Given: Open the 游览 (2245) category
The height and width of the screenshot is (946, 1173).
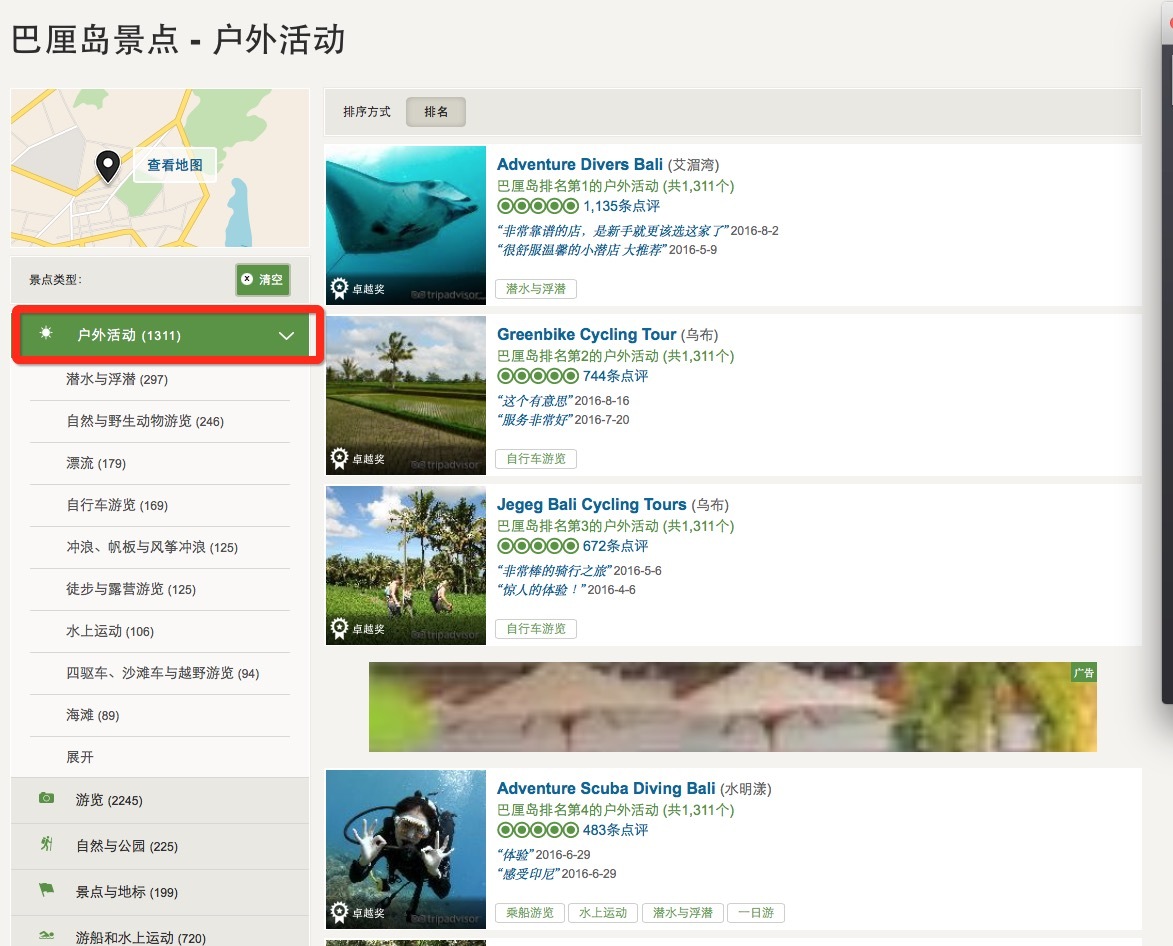Looking at the screenshot, I should pyautogui.click(x=160, y=800).
